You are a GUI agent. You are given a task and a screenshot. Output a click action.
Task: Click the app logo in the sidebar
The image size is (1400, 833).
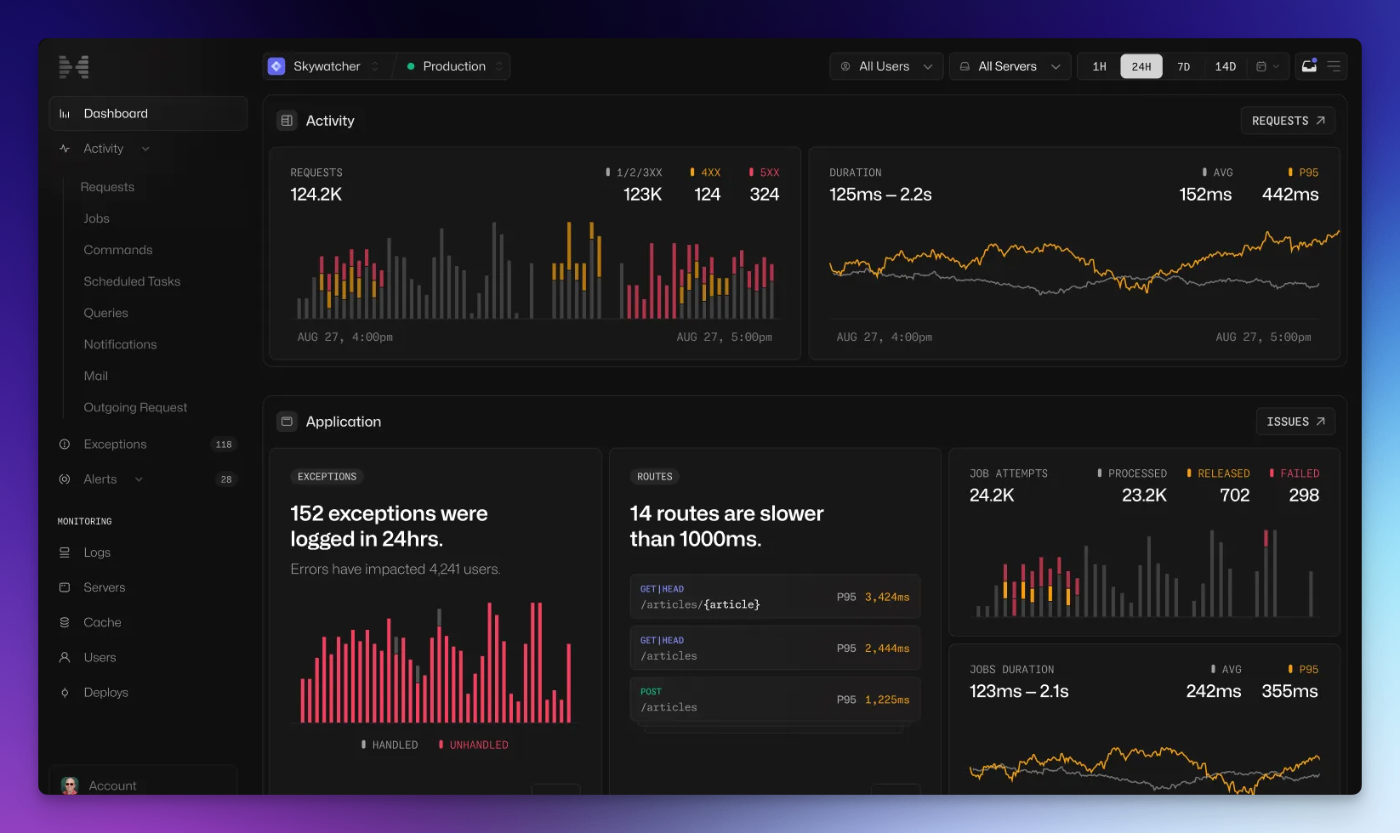click(x=73, y=67)
